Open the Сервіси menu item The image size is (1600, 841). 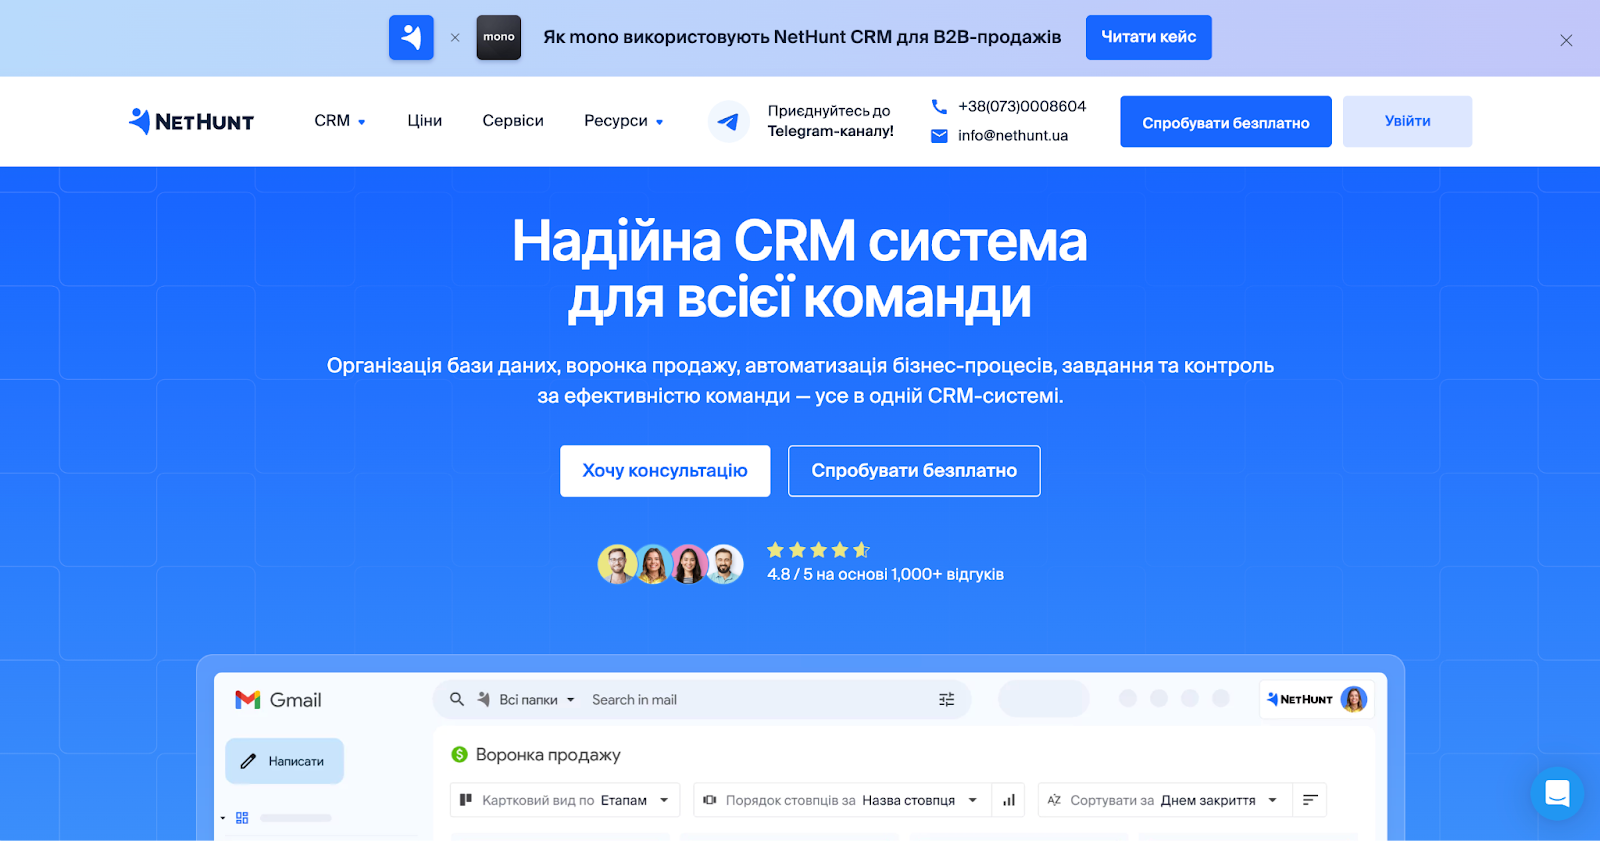point(513,121)
